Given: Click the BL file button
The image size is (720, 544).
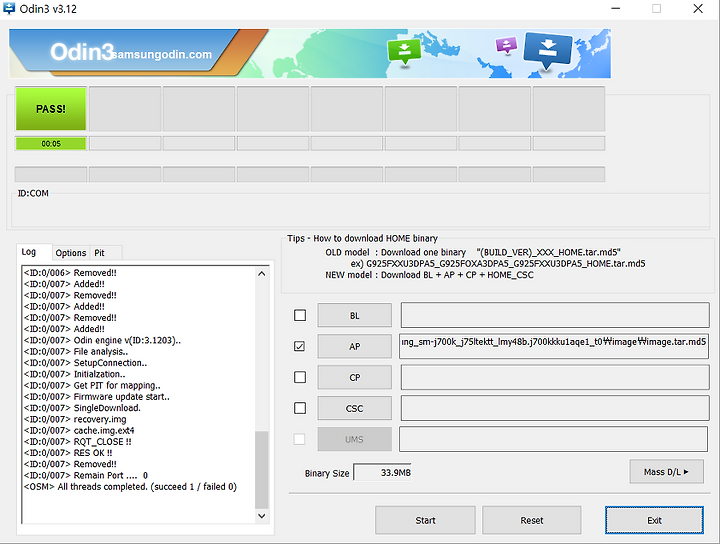Looking at the screenshot, I should click(354, 315).
